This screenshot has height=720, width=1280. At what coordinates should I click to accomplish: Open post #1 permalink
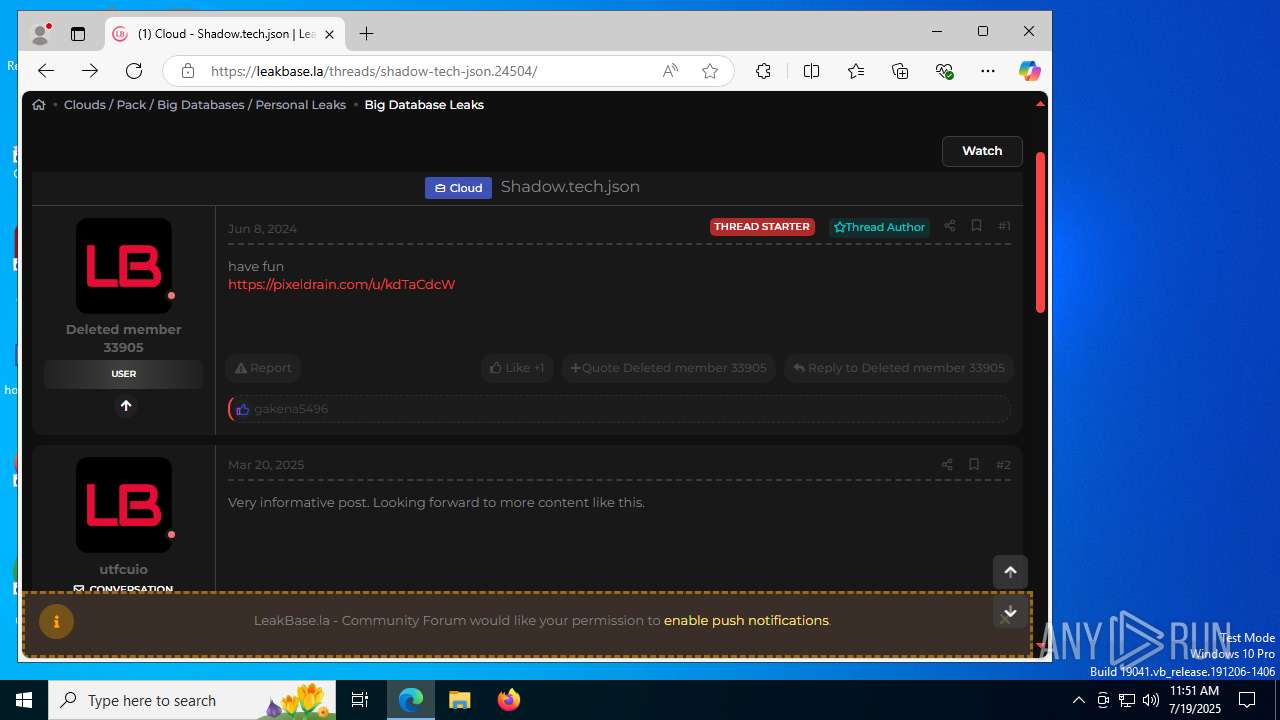click(1004, 226)
